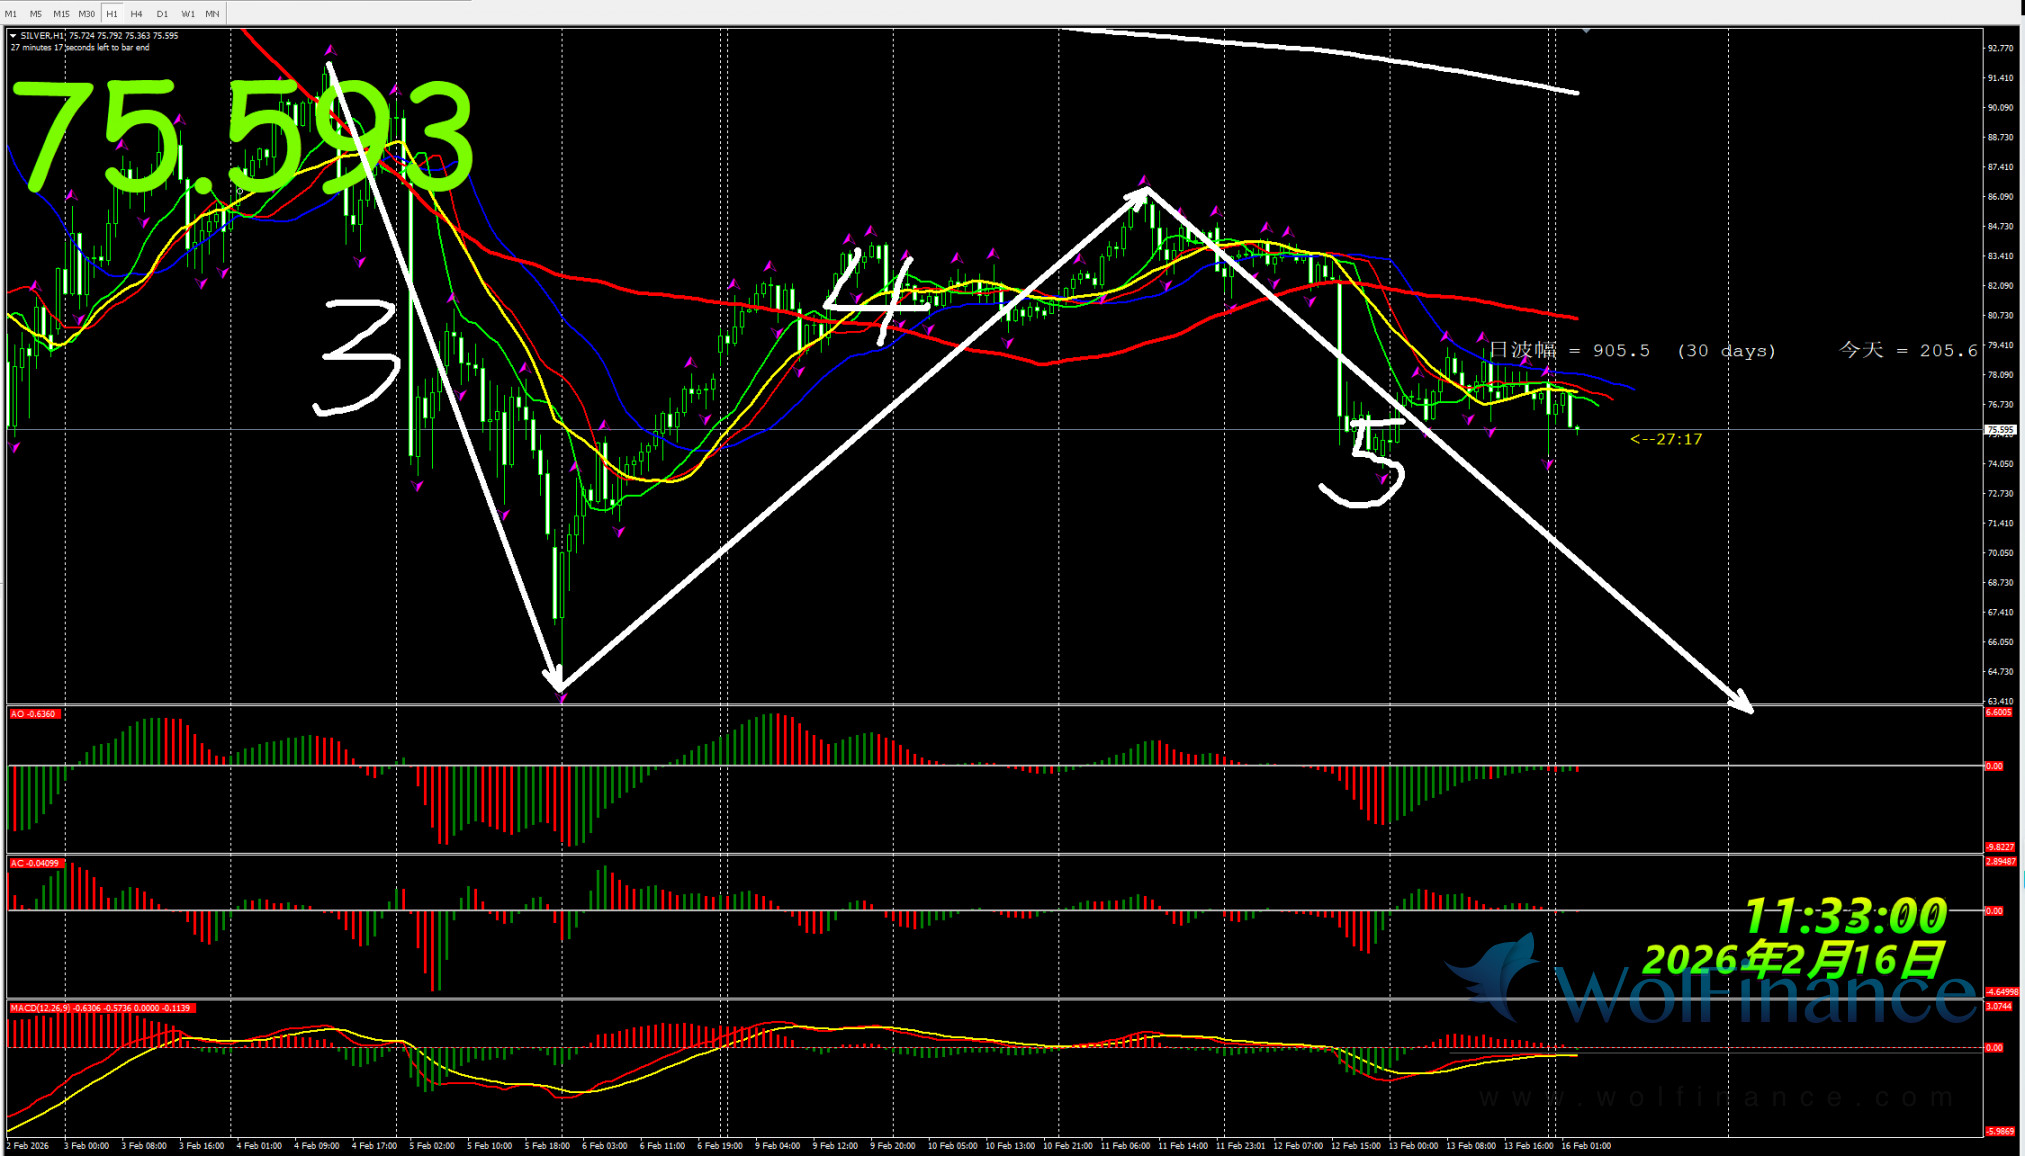Click the AO indicator label
The image size is (2025, 1156).
(x=33, y=714)
